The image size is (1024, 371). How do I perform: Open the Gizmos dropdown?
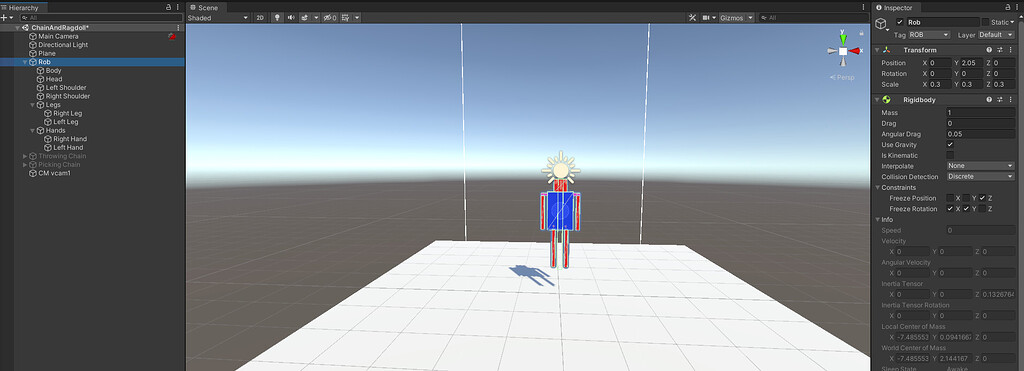pyautogui.click(x=737, y=18)
